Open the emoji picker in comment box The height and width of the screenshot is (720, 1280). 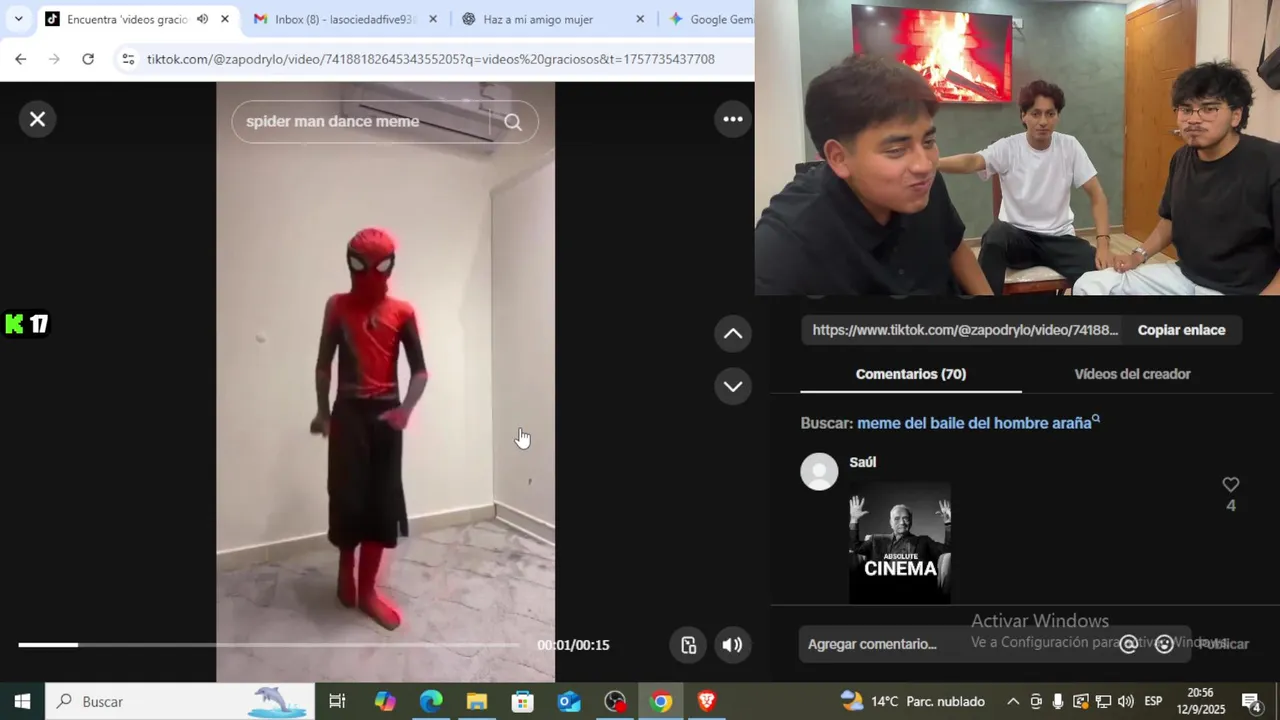1164,644
